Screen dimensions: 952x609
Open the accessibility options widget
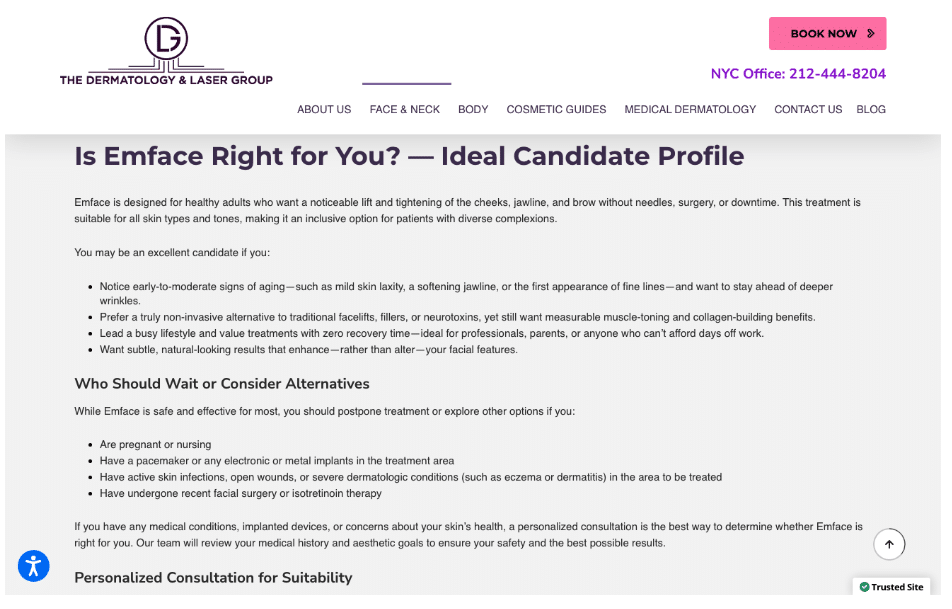(33, 566)
